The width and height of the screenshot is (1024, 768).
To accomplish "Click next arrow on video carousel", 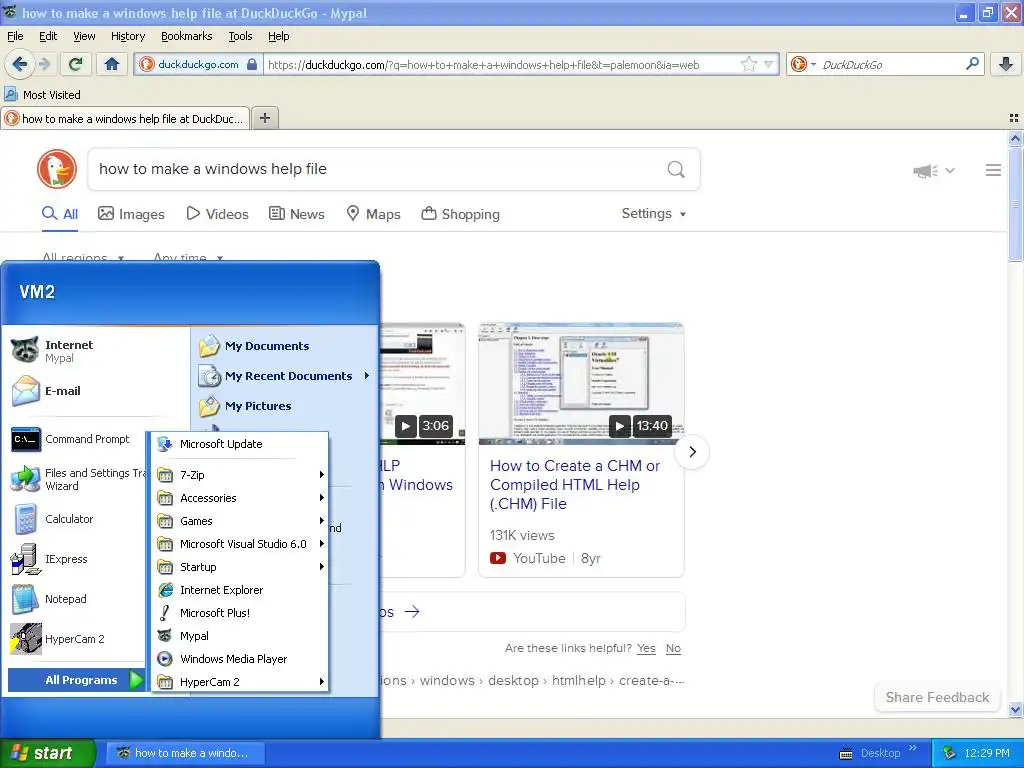I will [x=692, y=452].
